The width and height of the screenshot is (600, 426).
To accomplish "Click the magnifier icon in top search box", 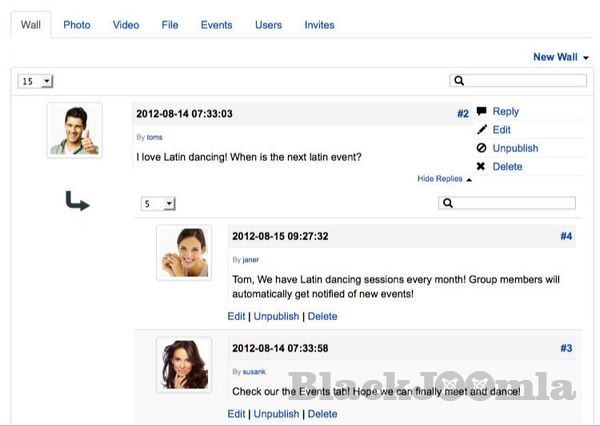I will (x=459, y=81).
